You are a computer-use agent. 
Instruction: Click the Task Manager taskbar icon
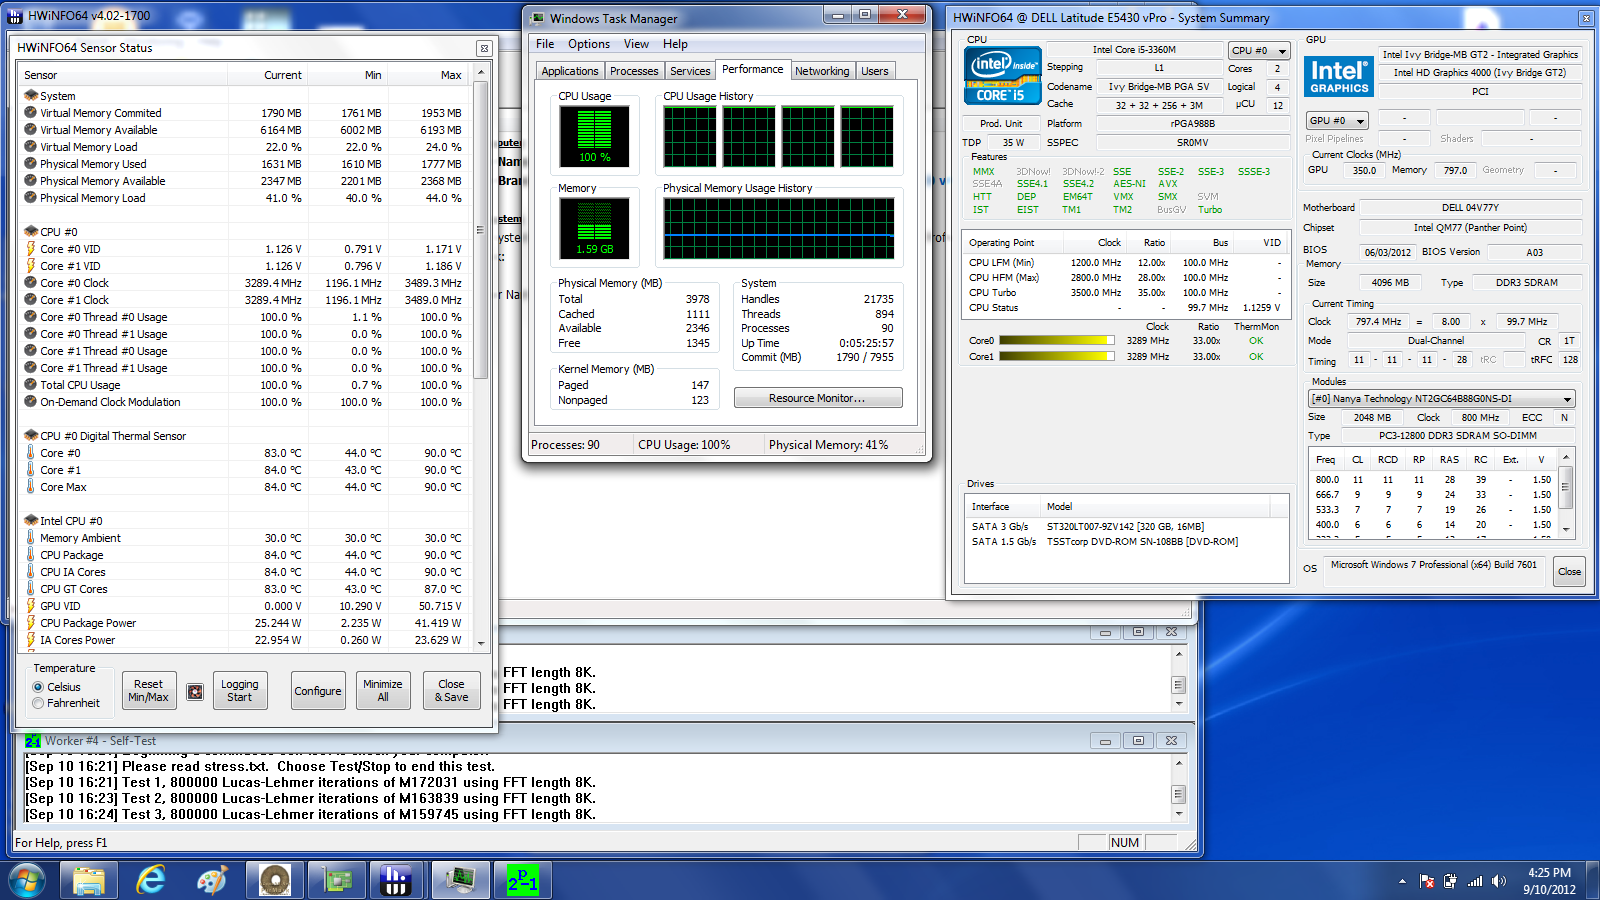[460, 880]
